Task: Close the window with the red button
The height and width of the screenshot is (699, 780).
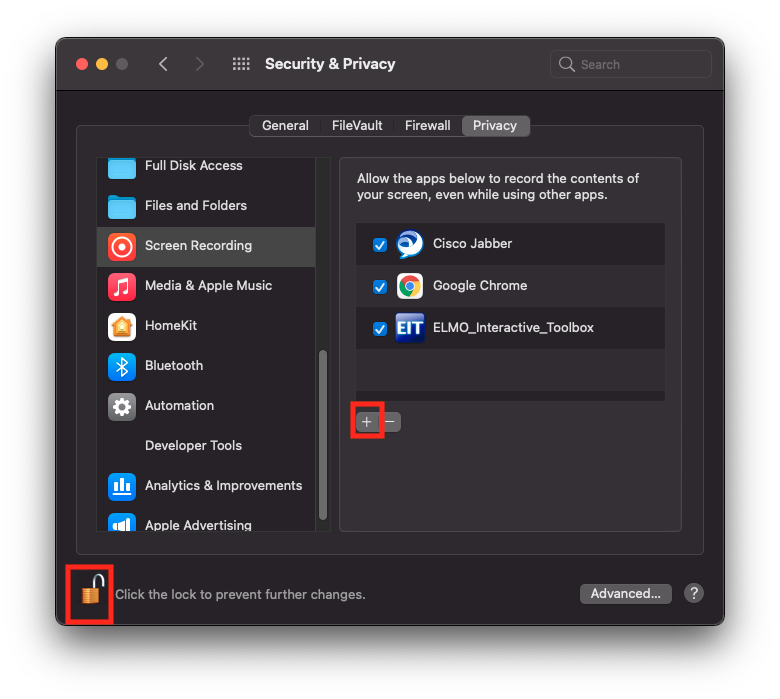Action: (x=82, y=64)
